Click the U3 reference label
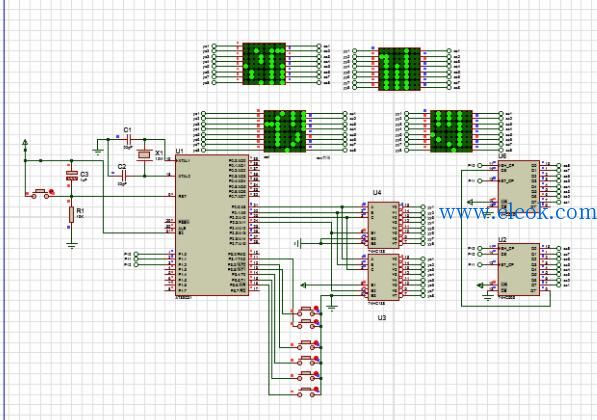Screen dimensions: 597x420 coord(382,318)
